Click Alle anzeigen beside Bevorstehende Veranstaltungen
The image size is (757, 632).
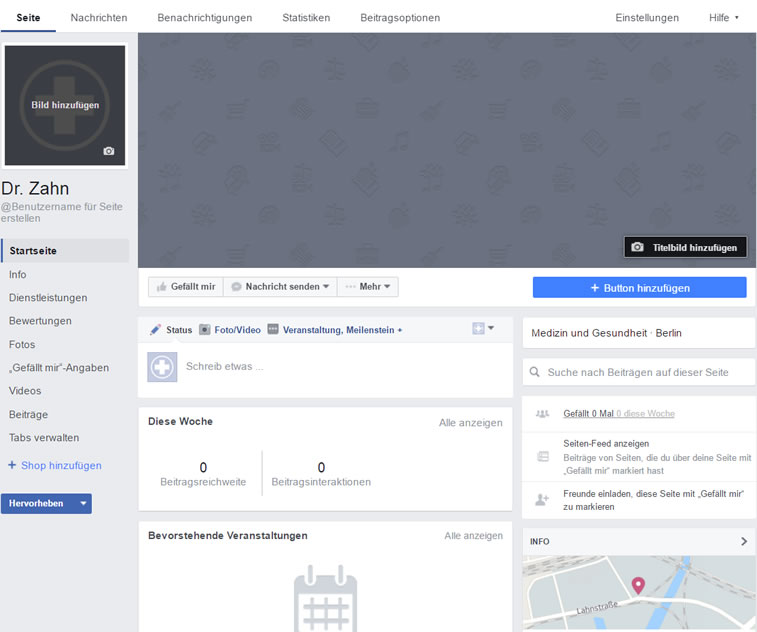pos(473,535)
